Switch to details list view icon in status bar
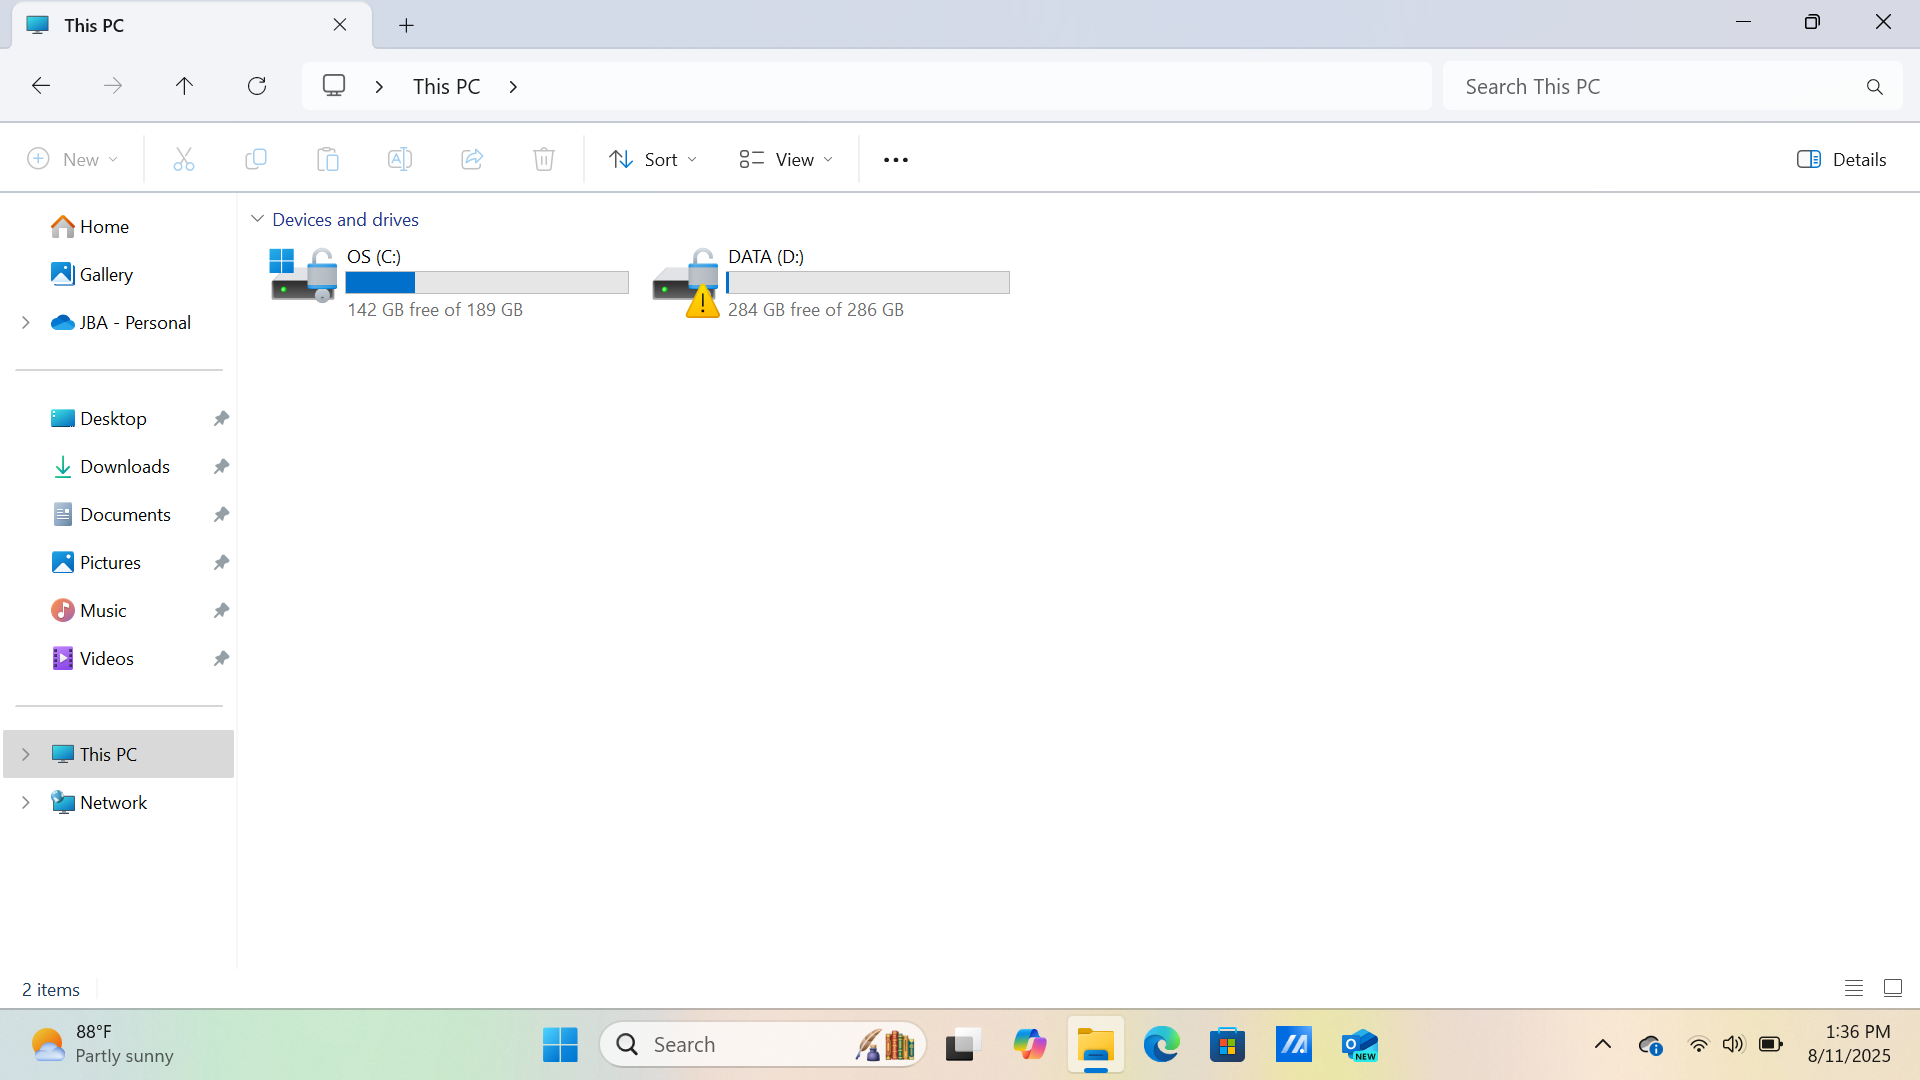This screenshot has height=1080, width=1920. 1854,988
